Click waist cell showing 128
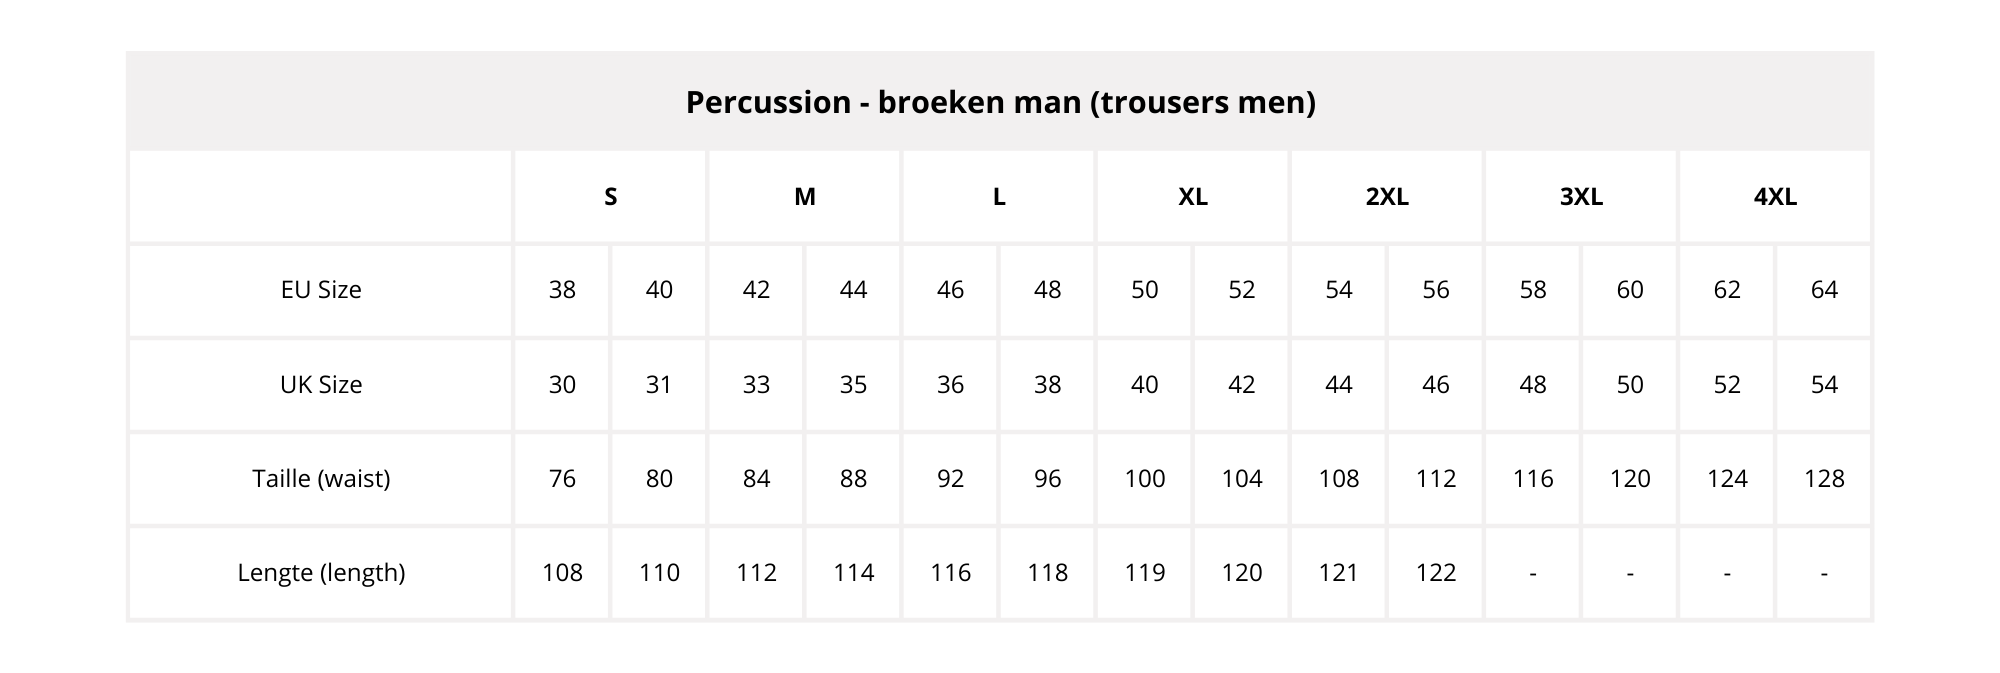 (x=1824, y=478)
